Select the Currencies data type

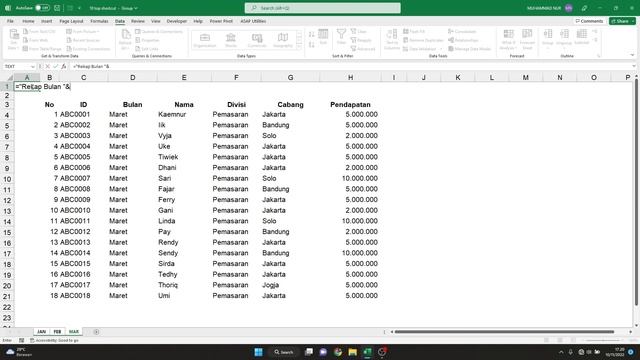point(257,40)
